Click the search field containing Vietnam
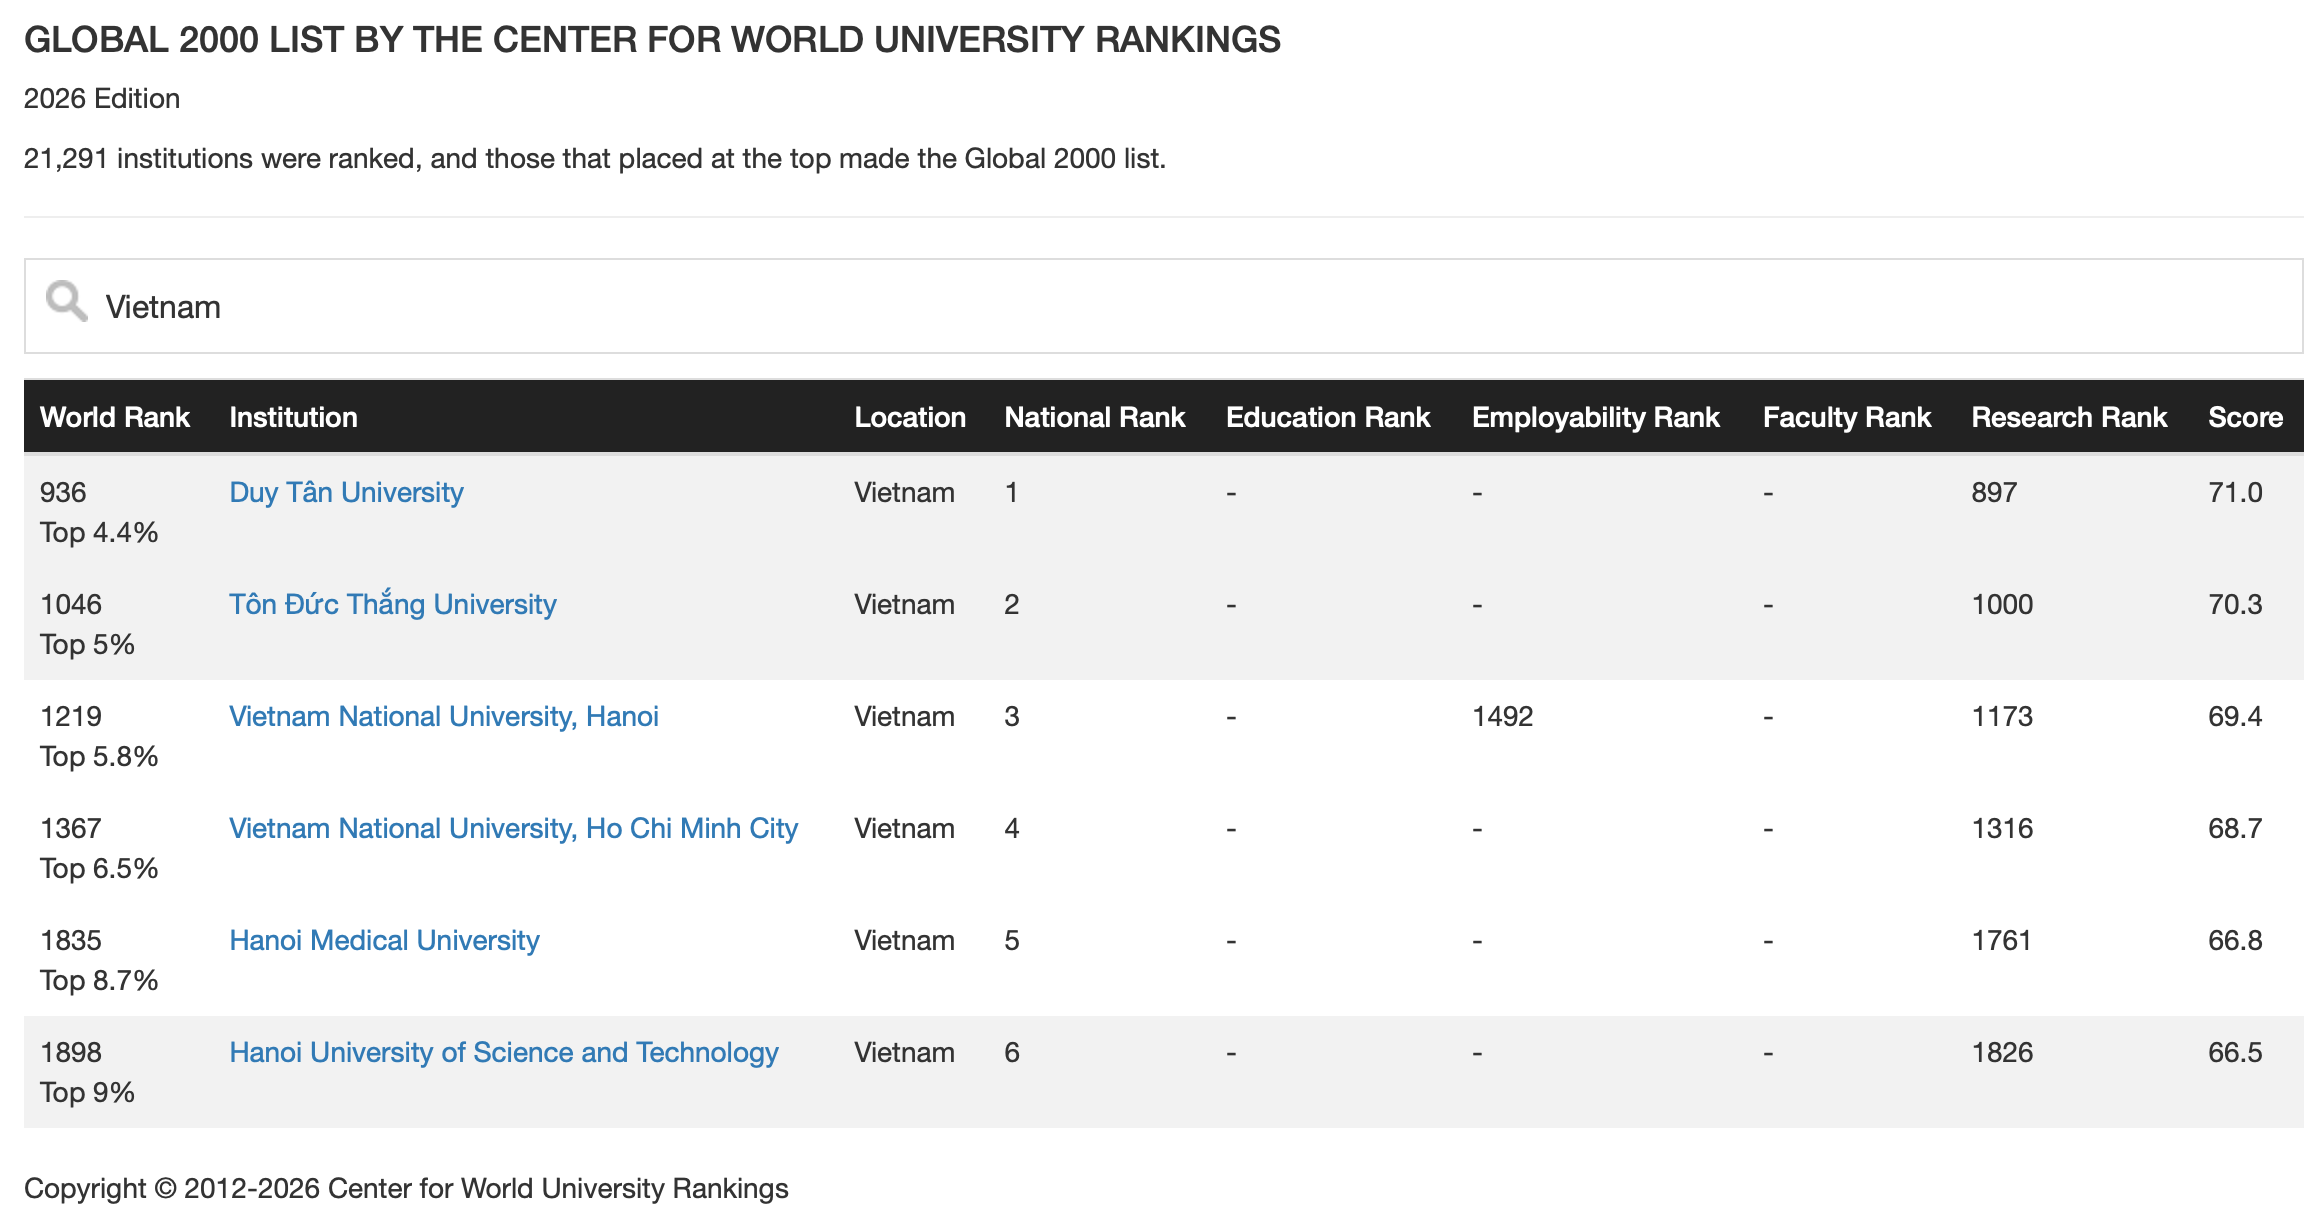 (1163, 306)
